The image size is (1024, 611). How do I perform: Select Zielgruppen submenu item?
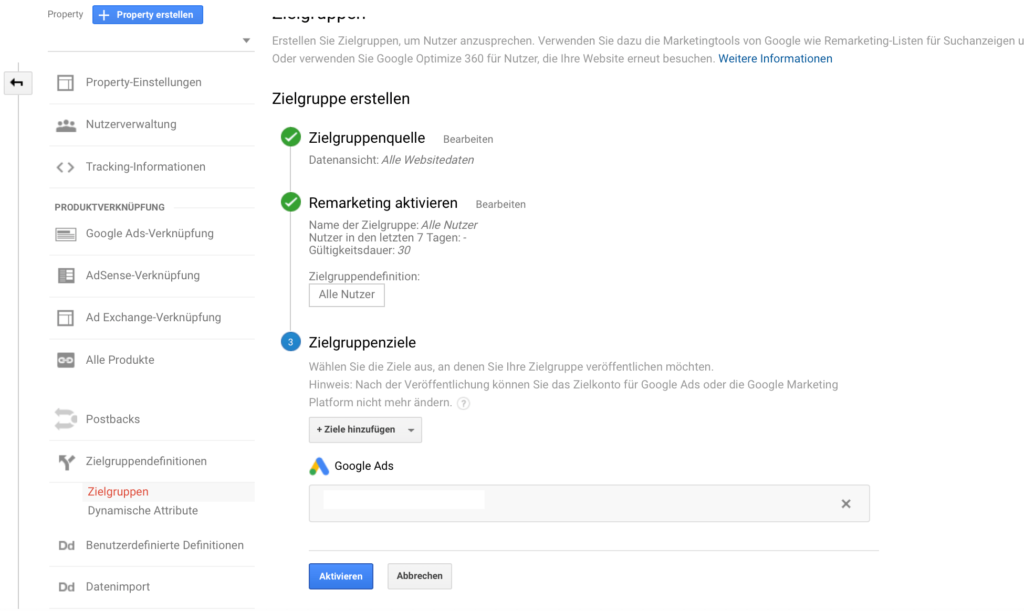(x=118, y=492)
